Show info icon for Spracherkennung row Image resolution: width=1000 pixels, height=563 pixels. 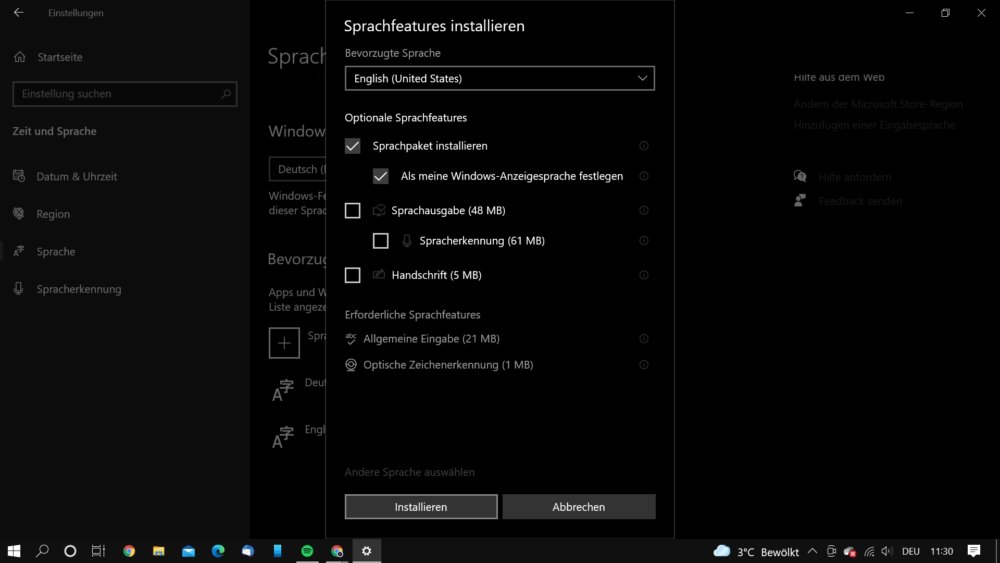644,240
